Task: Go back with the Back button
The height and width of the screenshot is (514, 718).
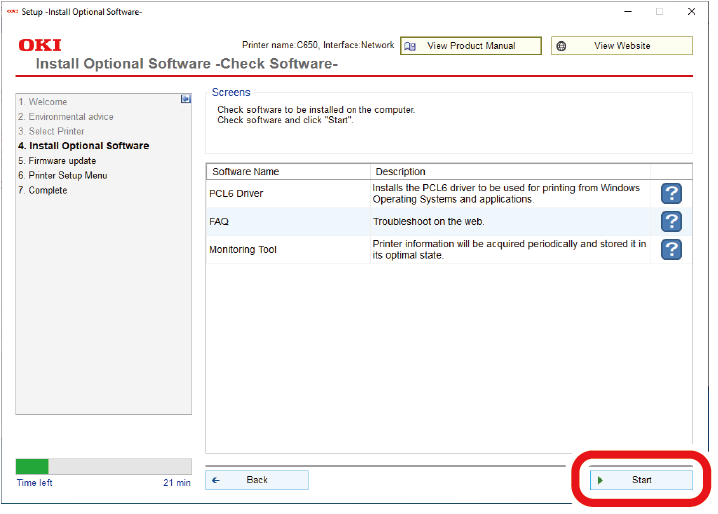Action: 257,480
